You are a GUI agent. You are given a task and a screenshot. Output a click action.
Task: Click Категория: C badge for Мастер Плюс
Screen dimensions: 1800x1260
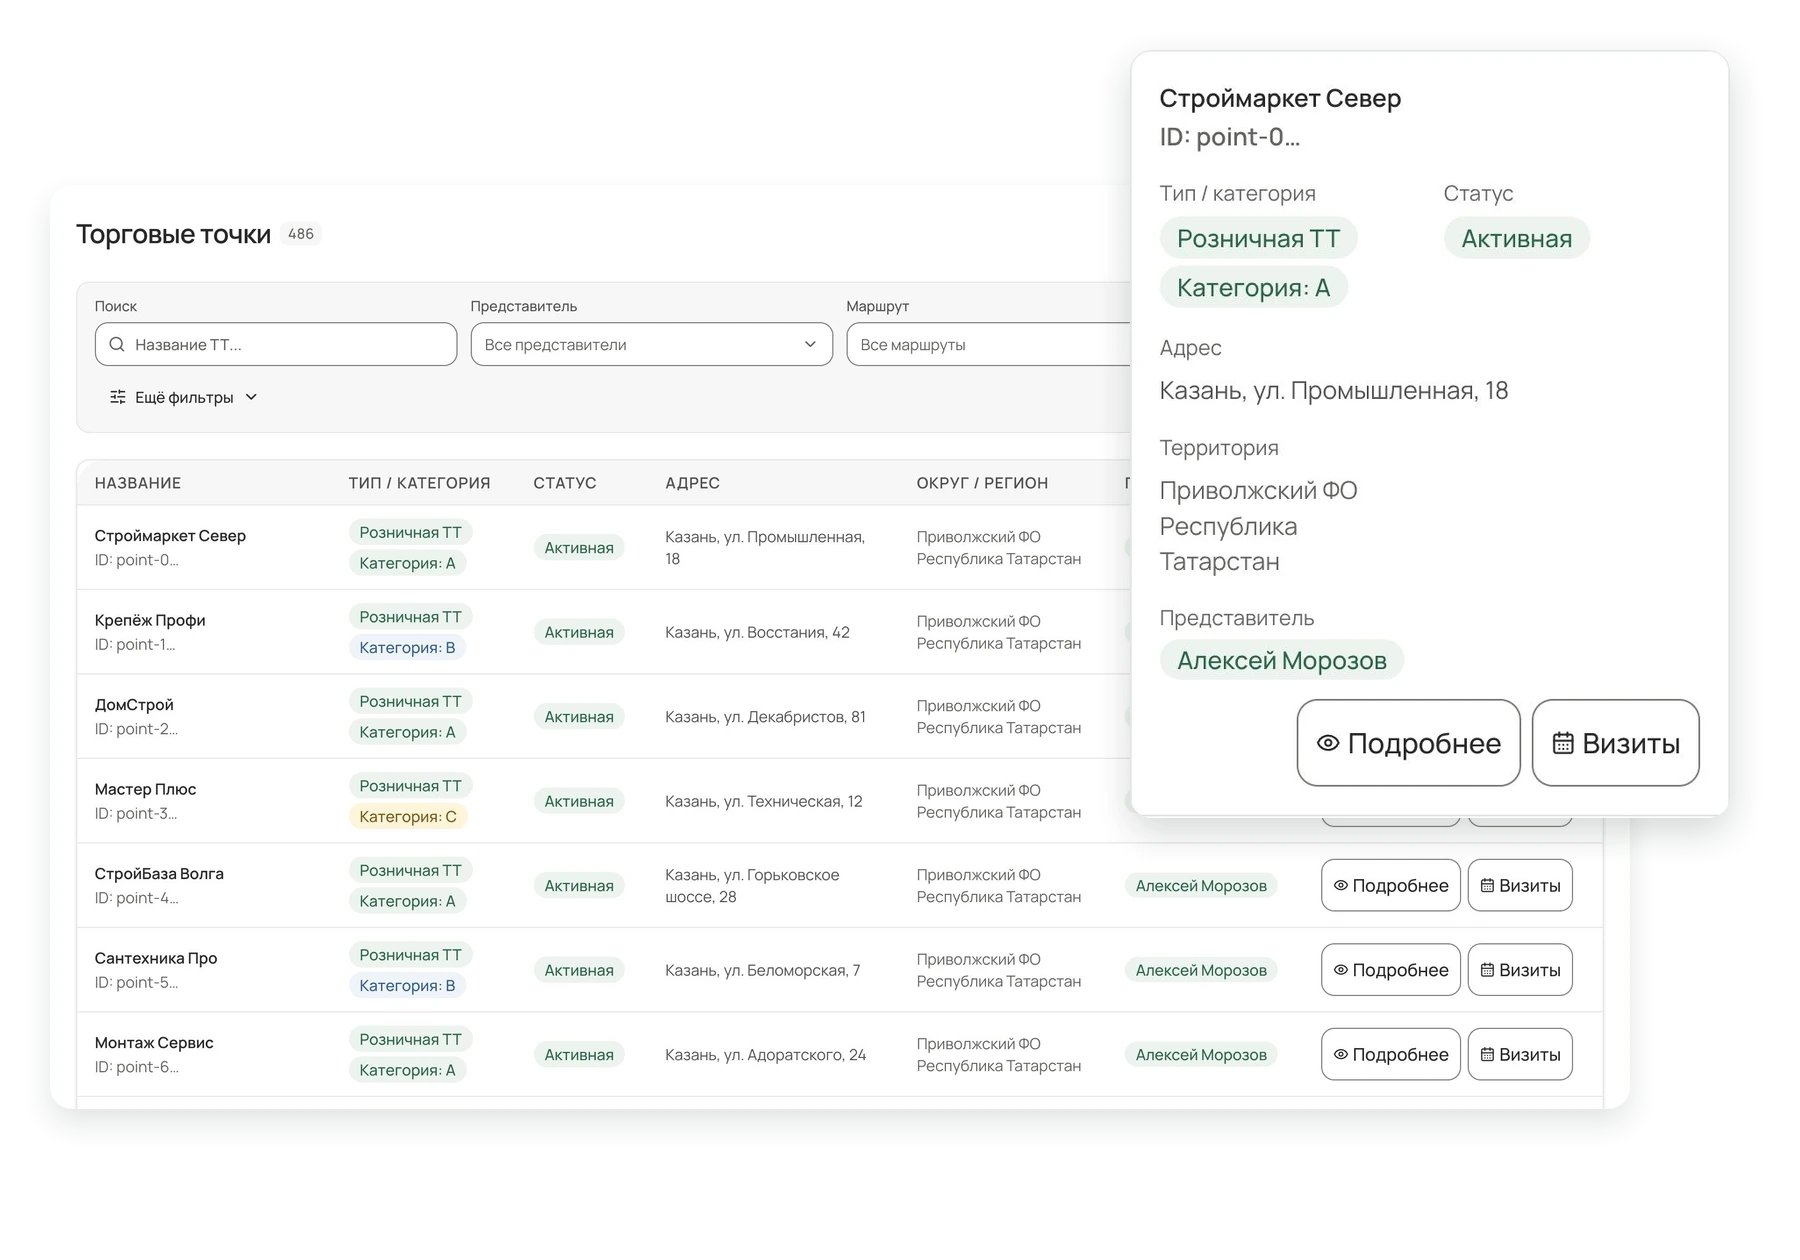(408, 816)
